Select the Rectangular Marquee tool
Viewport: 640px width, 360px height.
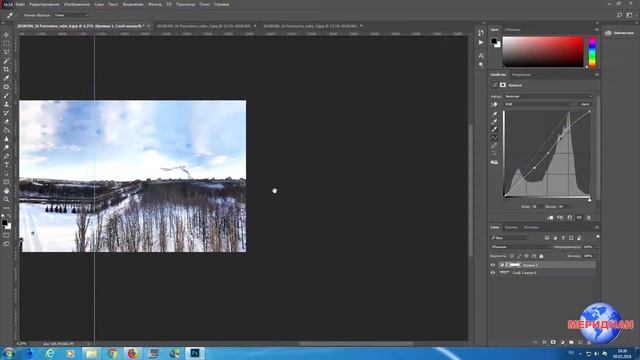(x=6, y=43)
